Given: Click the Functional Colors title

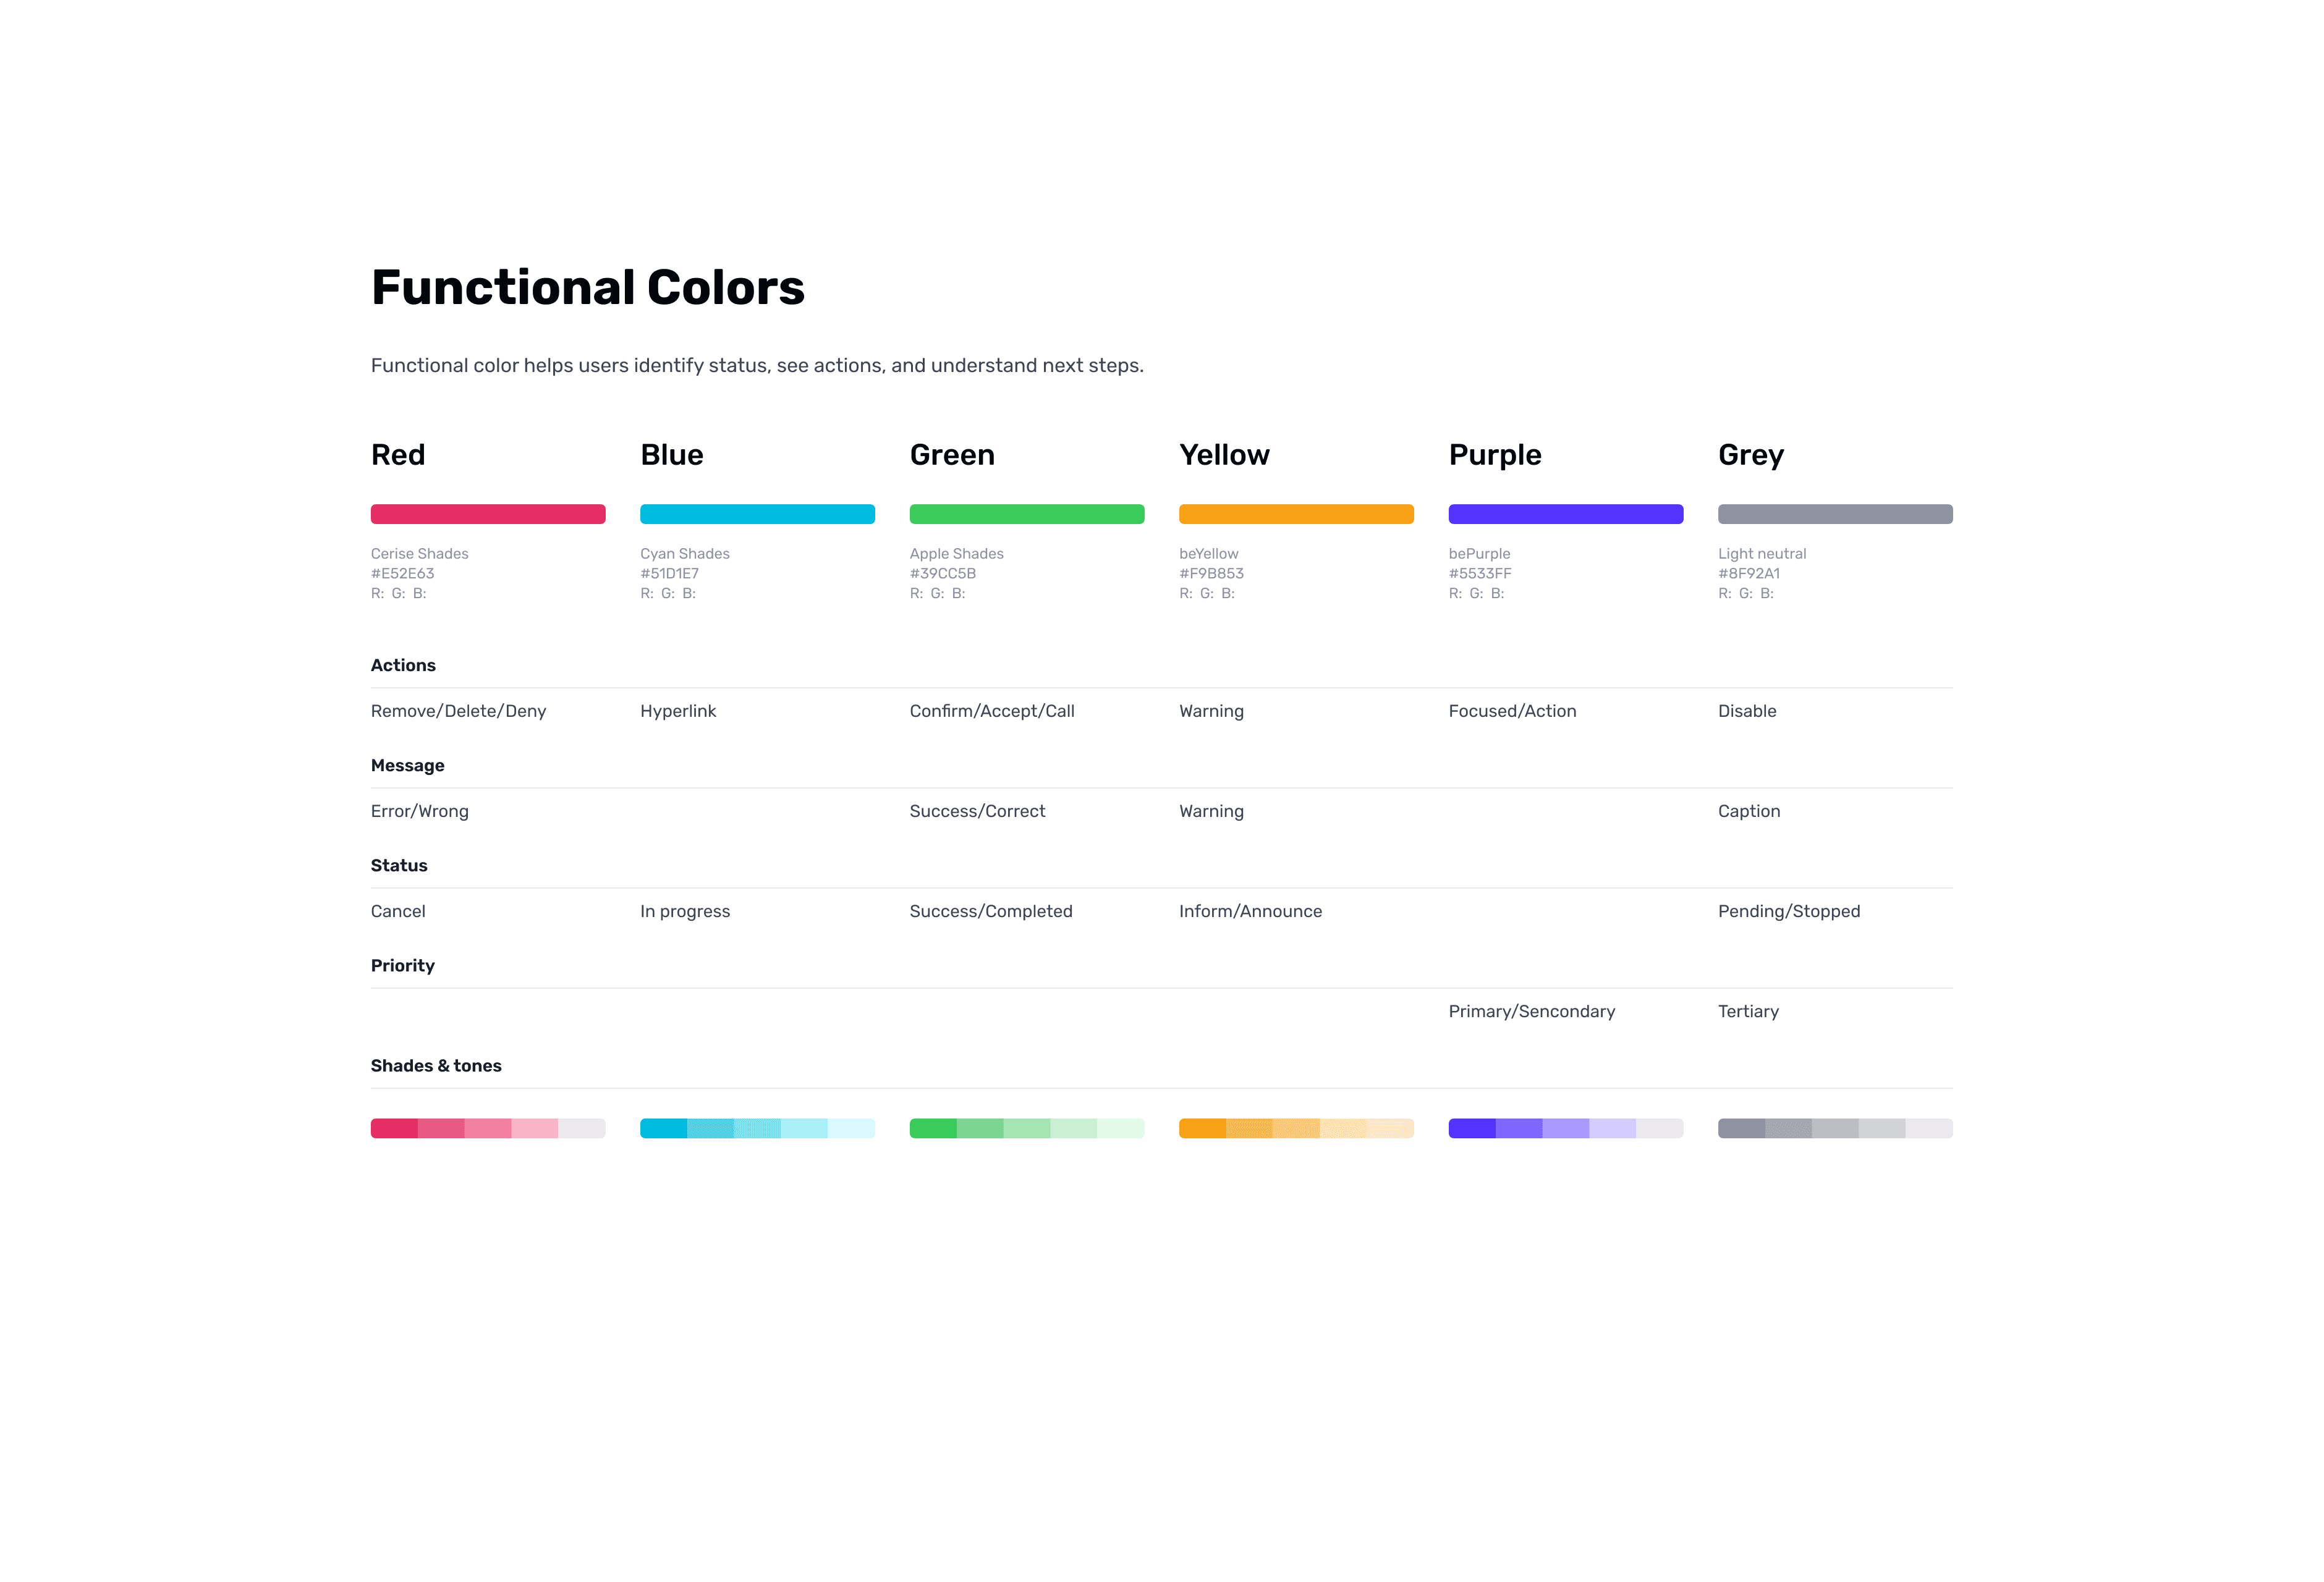Looking at the screenshot, I should tap(588, 287).
